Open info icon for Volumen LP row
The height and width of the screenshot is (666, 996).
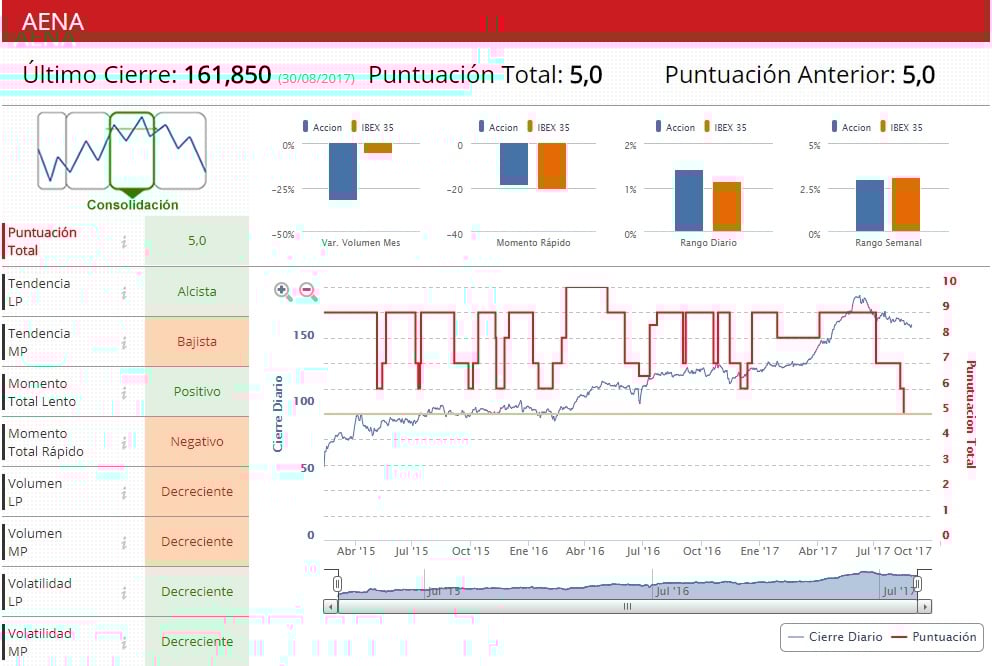point(124,493)
